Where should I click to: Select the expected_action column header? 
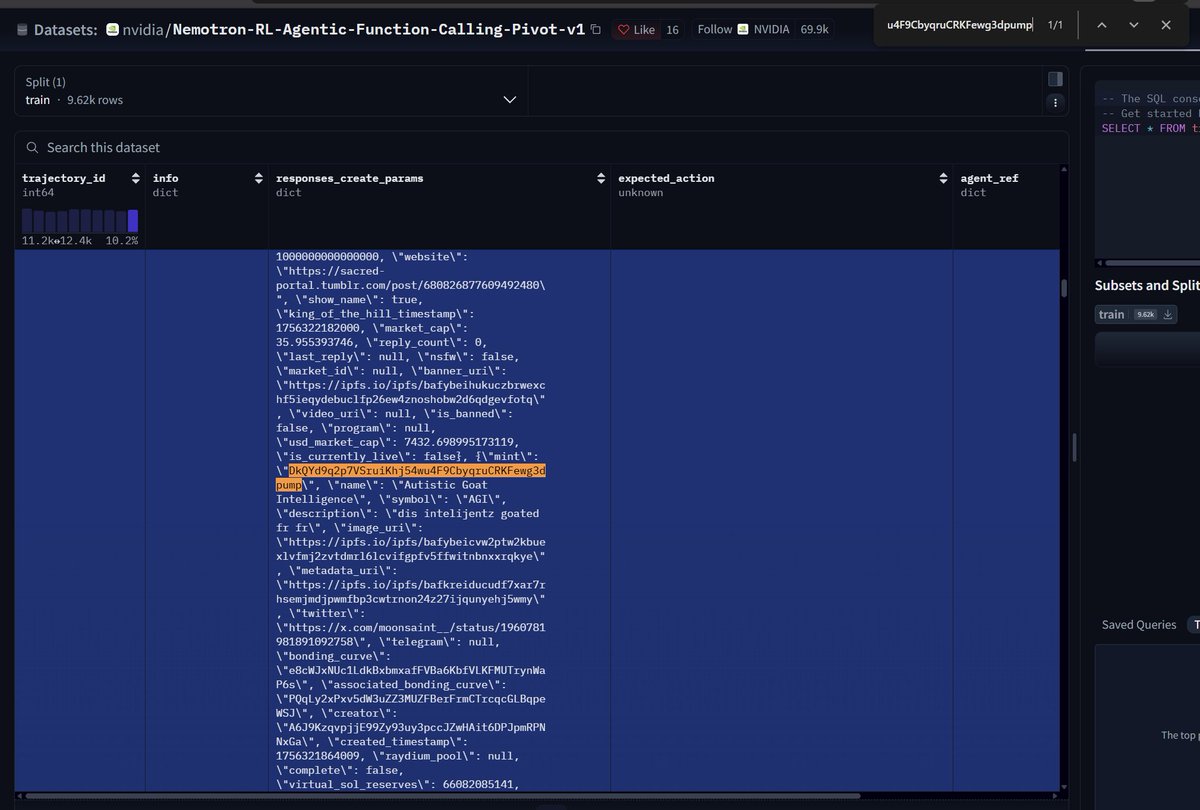(x=666, y=178)
